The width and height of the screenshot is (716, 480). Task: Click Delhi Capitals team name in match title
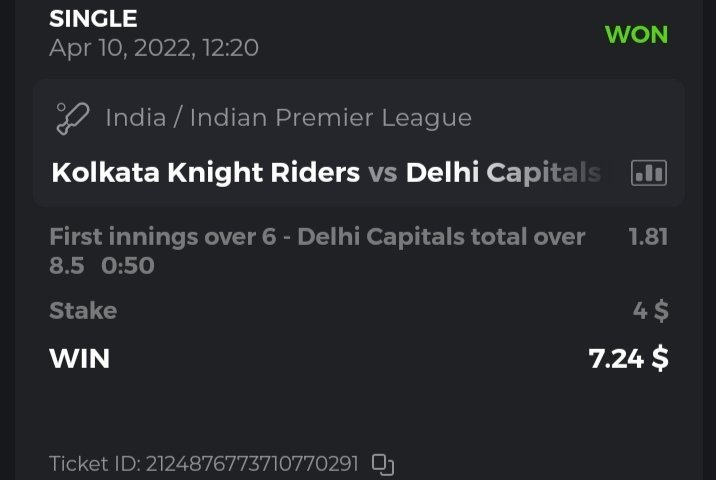pos(502,173)
